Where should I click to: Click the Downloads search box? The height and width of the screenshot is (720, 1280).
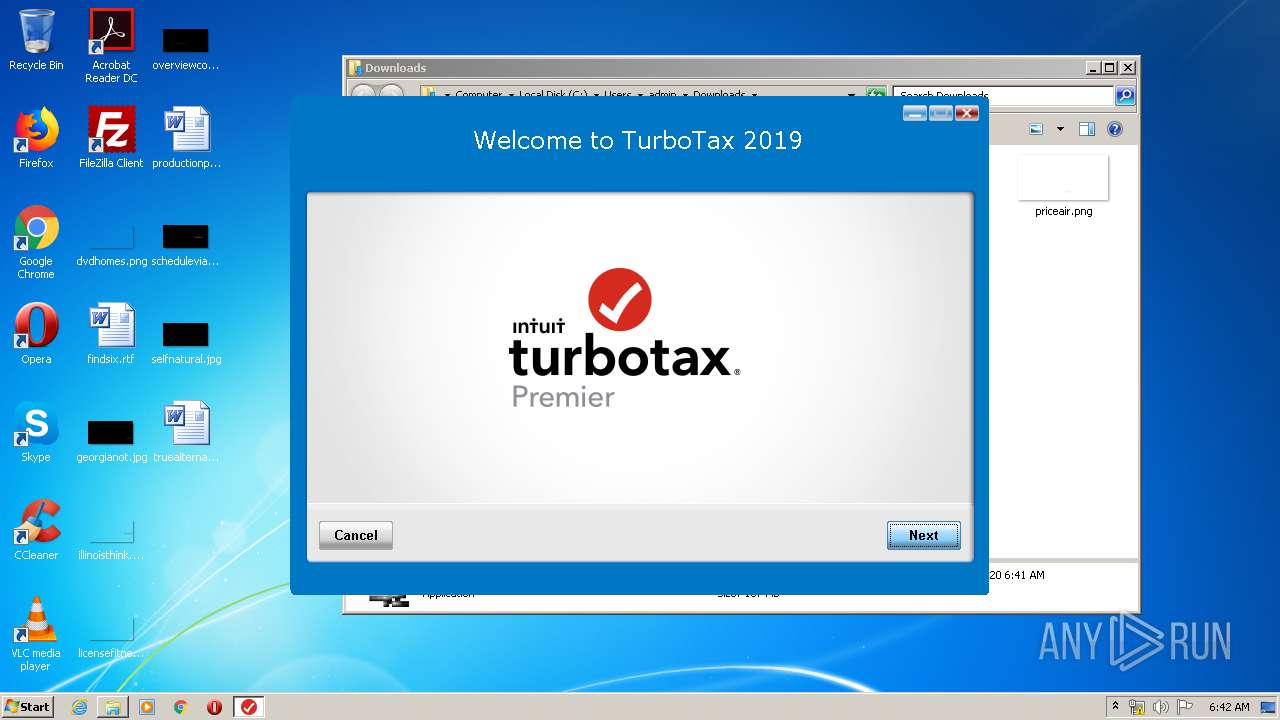point(1003,95)
